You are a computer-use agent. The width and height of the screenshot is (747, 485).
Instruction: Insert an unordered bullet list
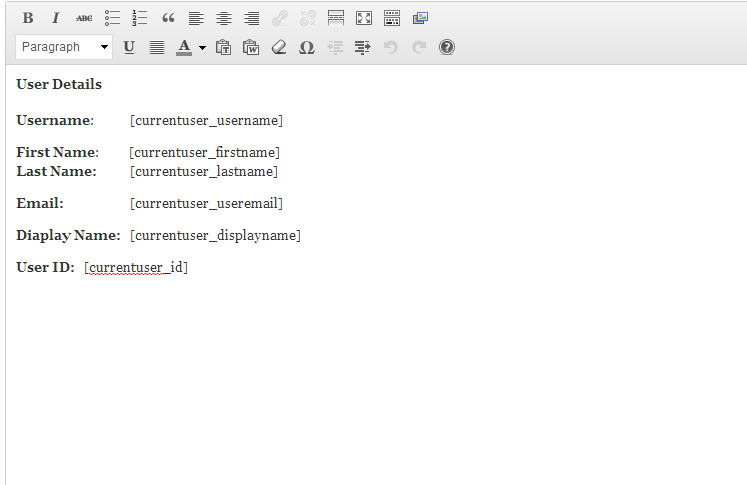click(112, 18)
